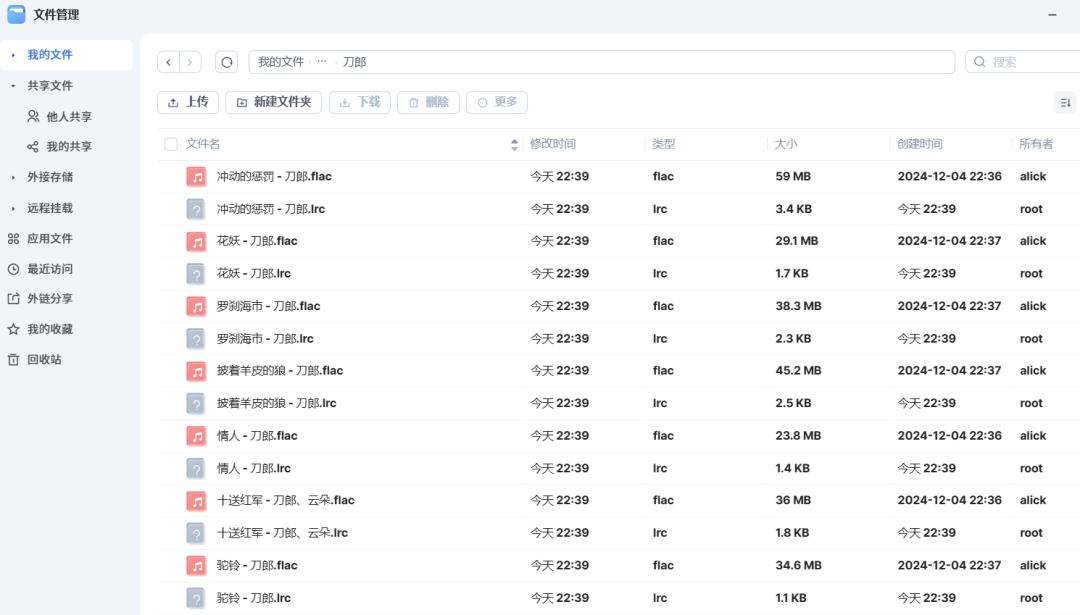This screenshot has width=1080, height=615.
Task: Click 下载 download button
Action: [x=360, y=103]
